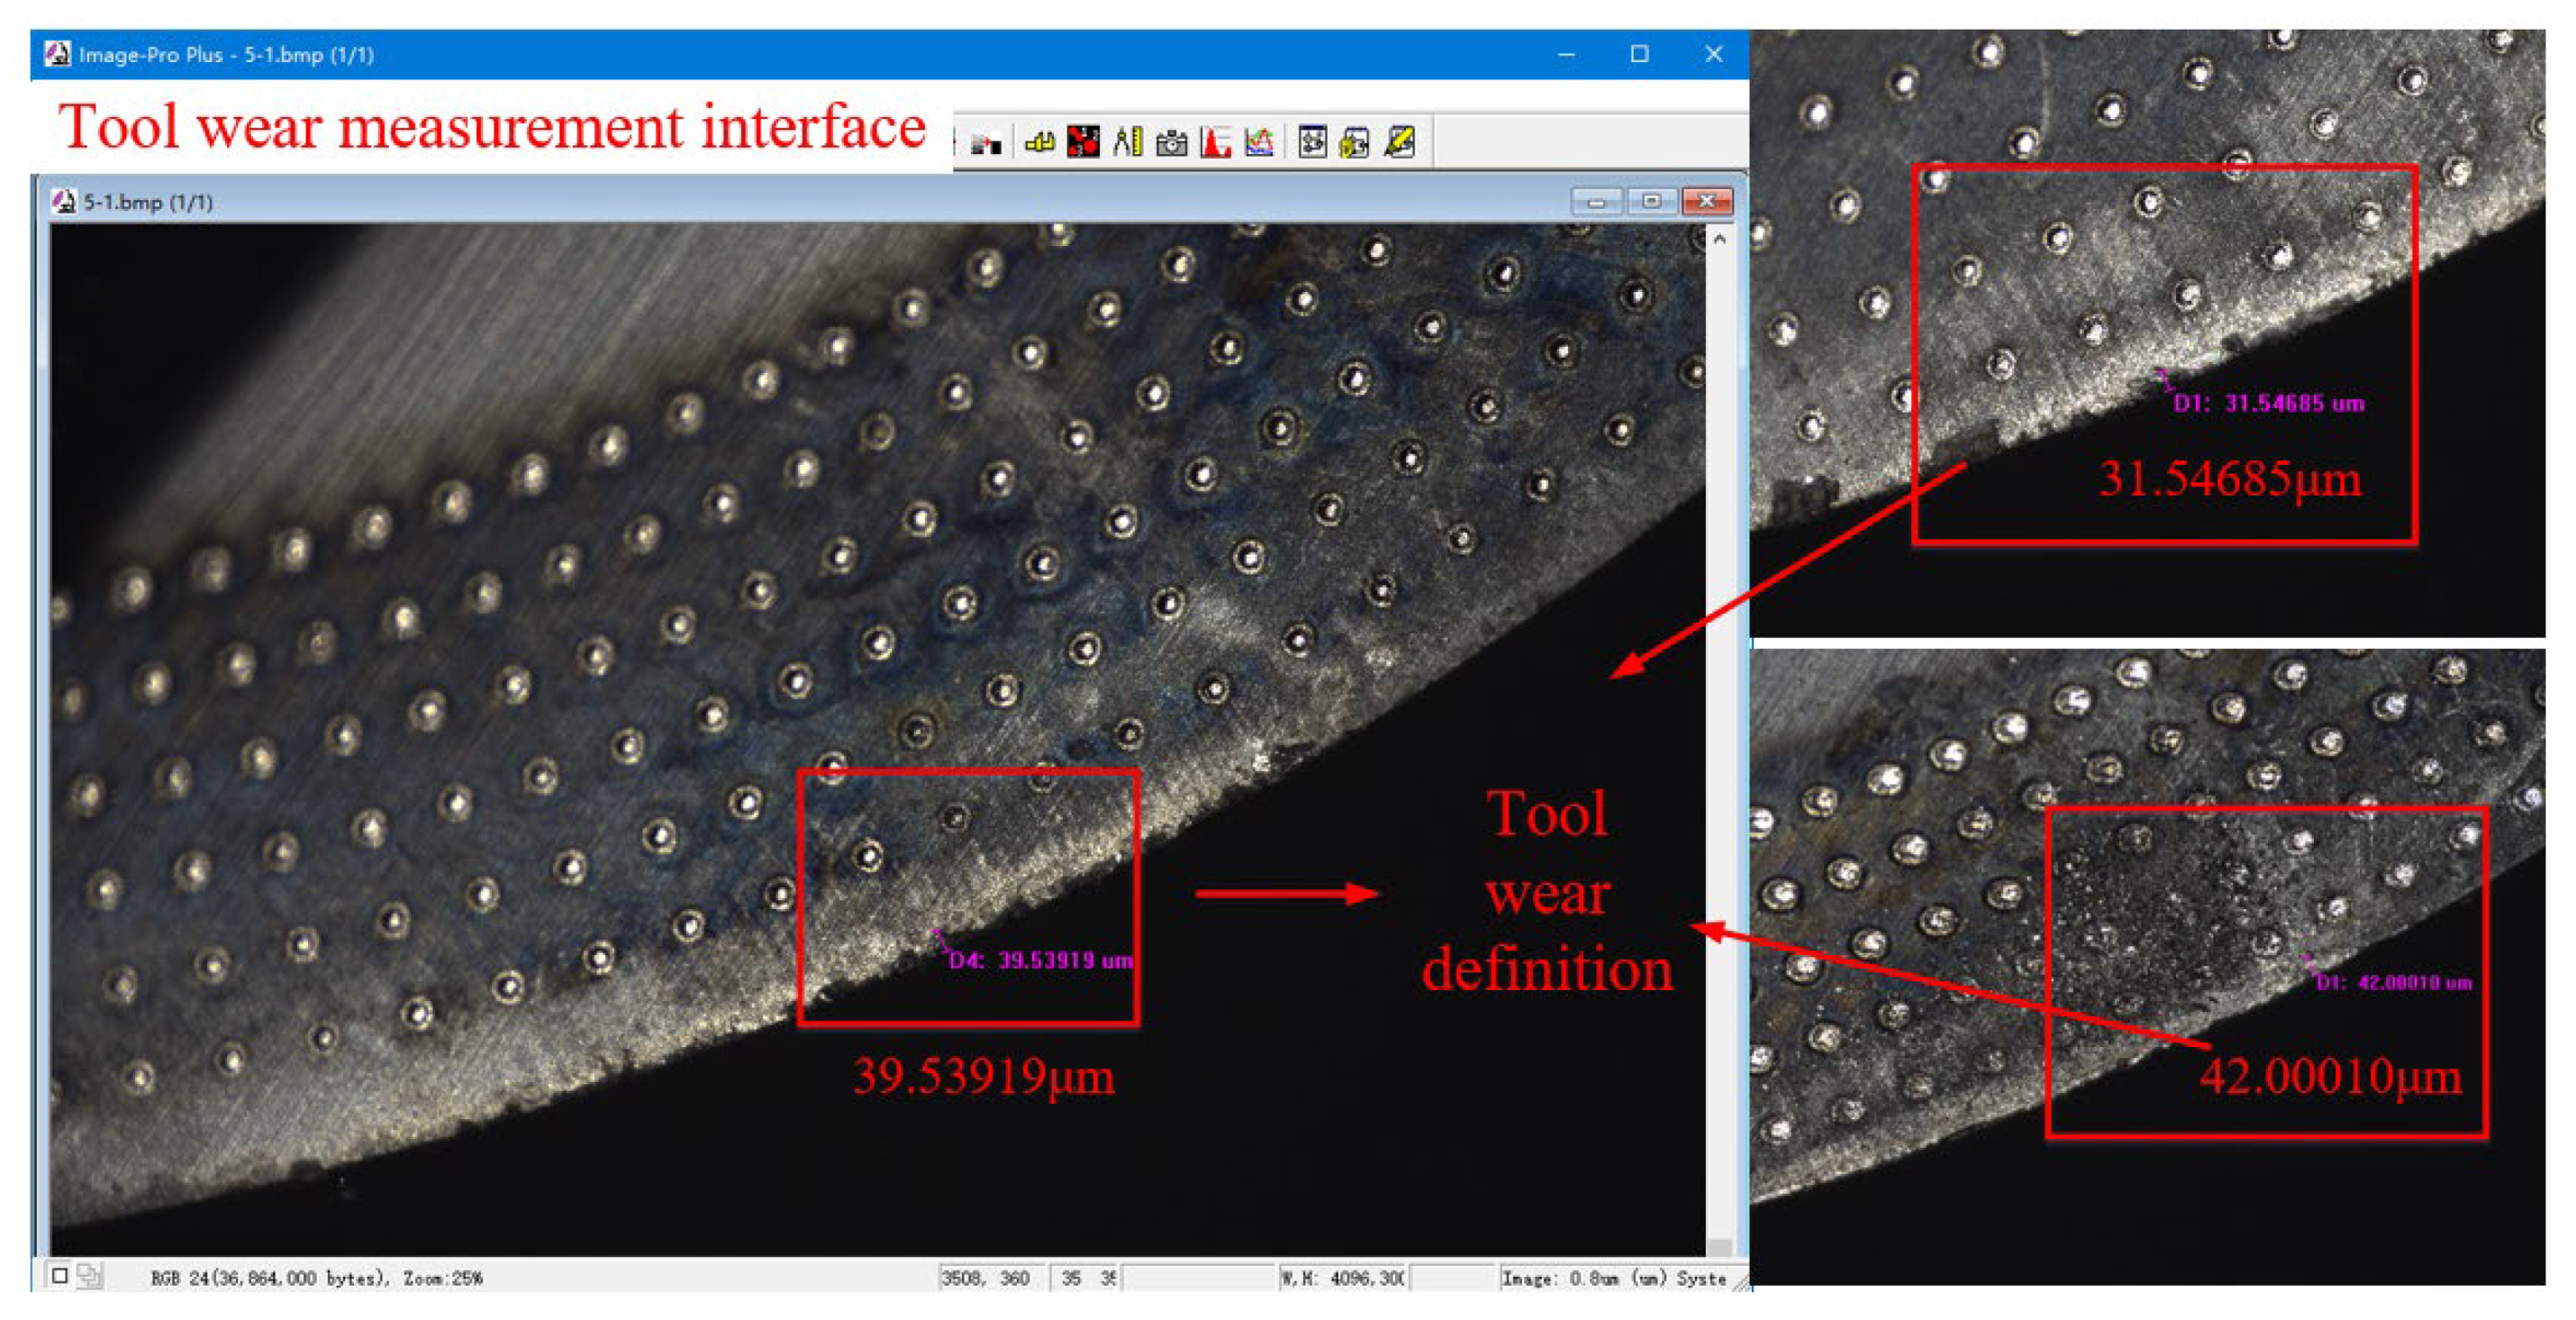Open the Count/Size red objects tool
Screen dimensions: 2576x1320
1085,145
